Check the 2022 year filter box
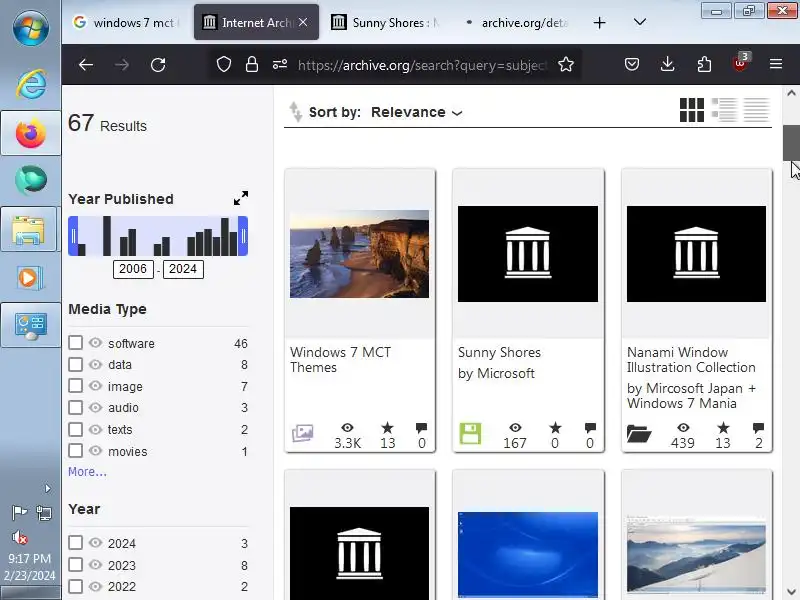The width and height of the screenshot is (800, 600). (x=76, y=586)
